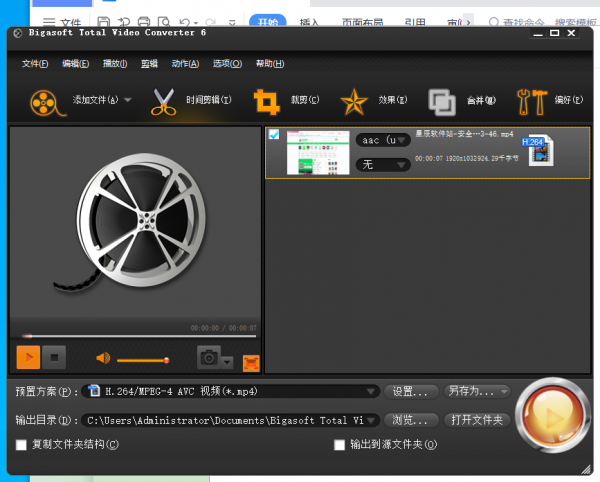This screenshot has height=482, width=600.
Task: Click the Merge overlapping squares icon
Action: (442, 102)
